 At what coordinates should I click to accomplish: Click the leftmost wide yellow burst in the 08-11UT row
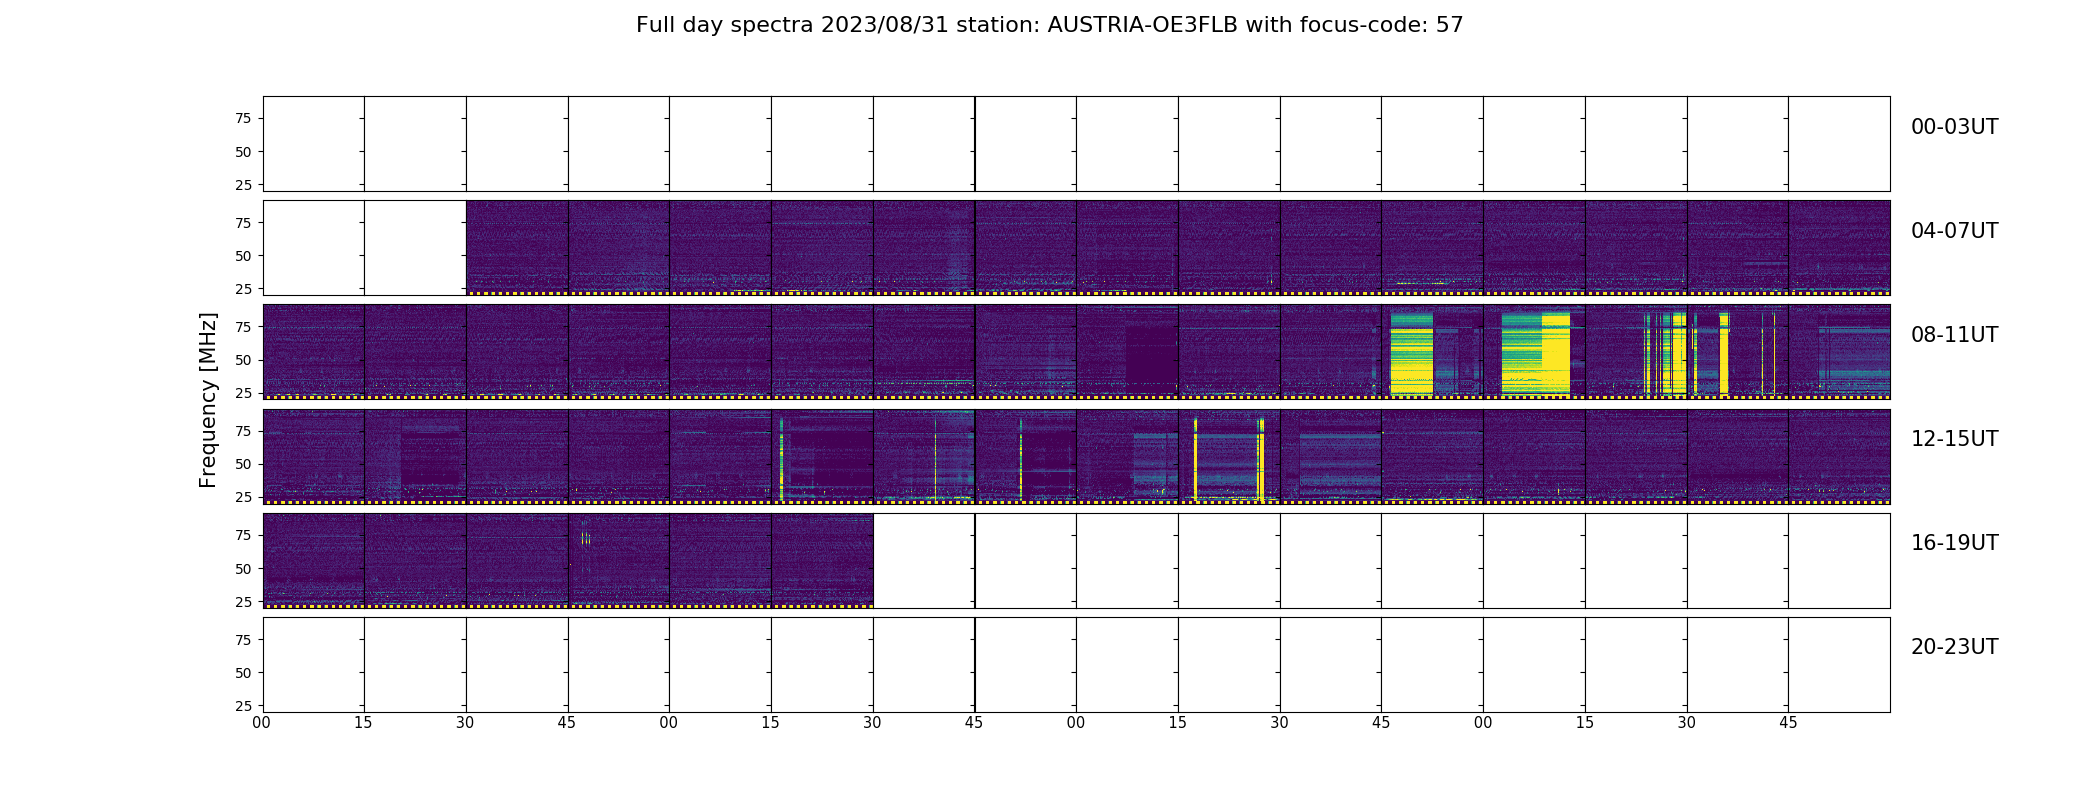coord(1411,353)
